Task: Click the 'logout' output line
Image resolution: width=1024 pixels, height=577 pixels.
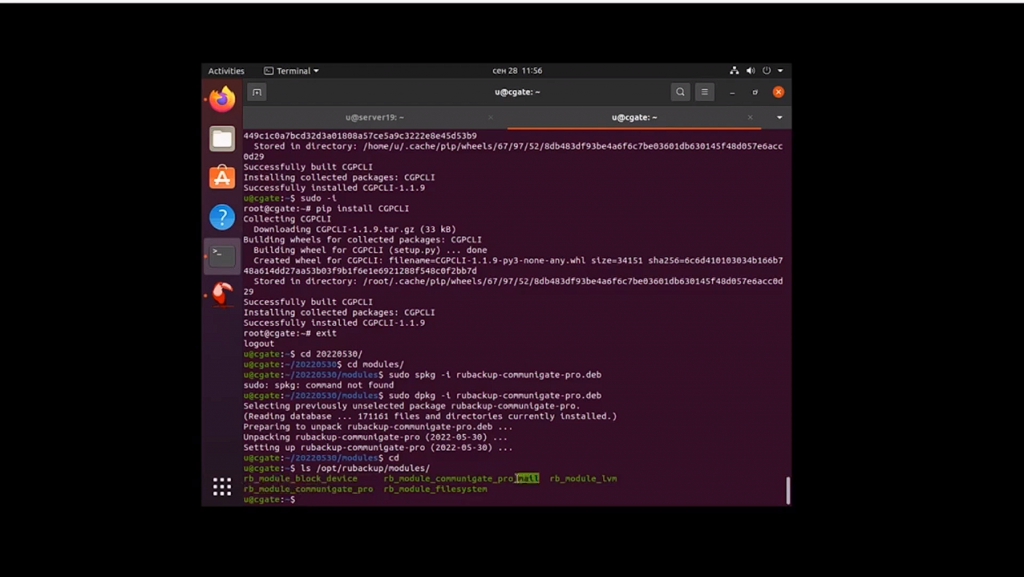Action: [x=259, y=343]
